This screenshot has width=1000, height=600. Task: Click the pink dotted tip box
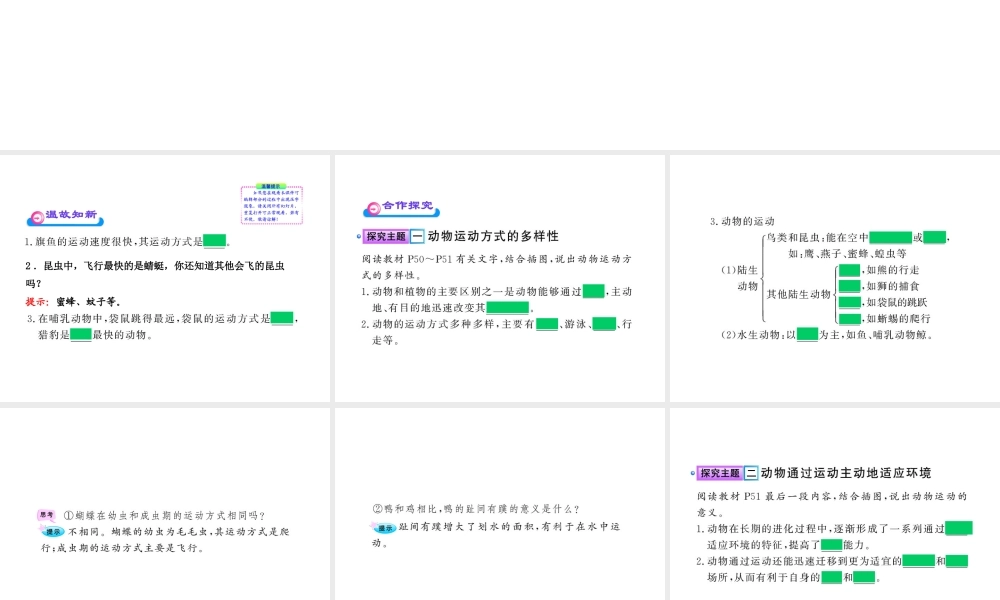(272, 205)
